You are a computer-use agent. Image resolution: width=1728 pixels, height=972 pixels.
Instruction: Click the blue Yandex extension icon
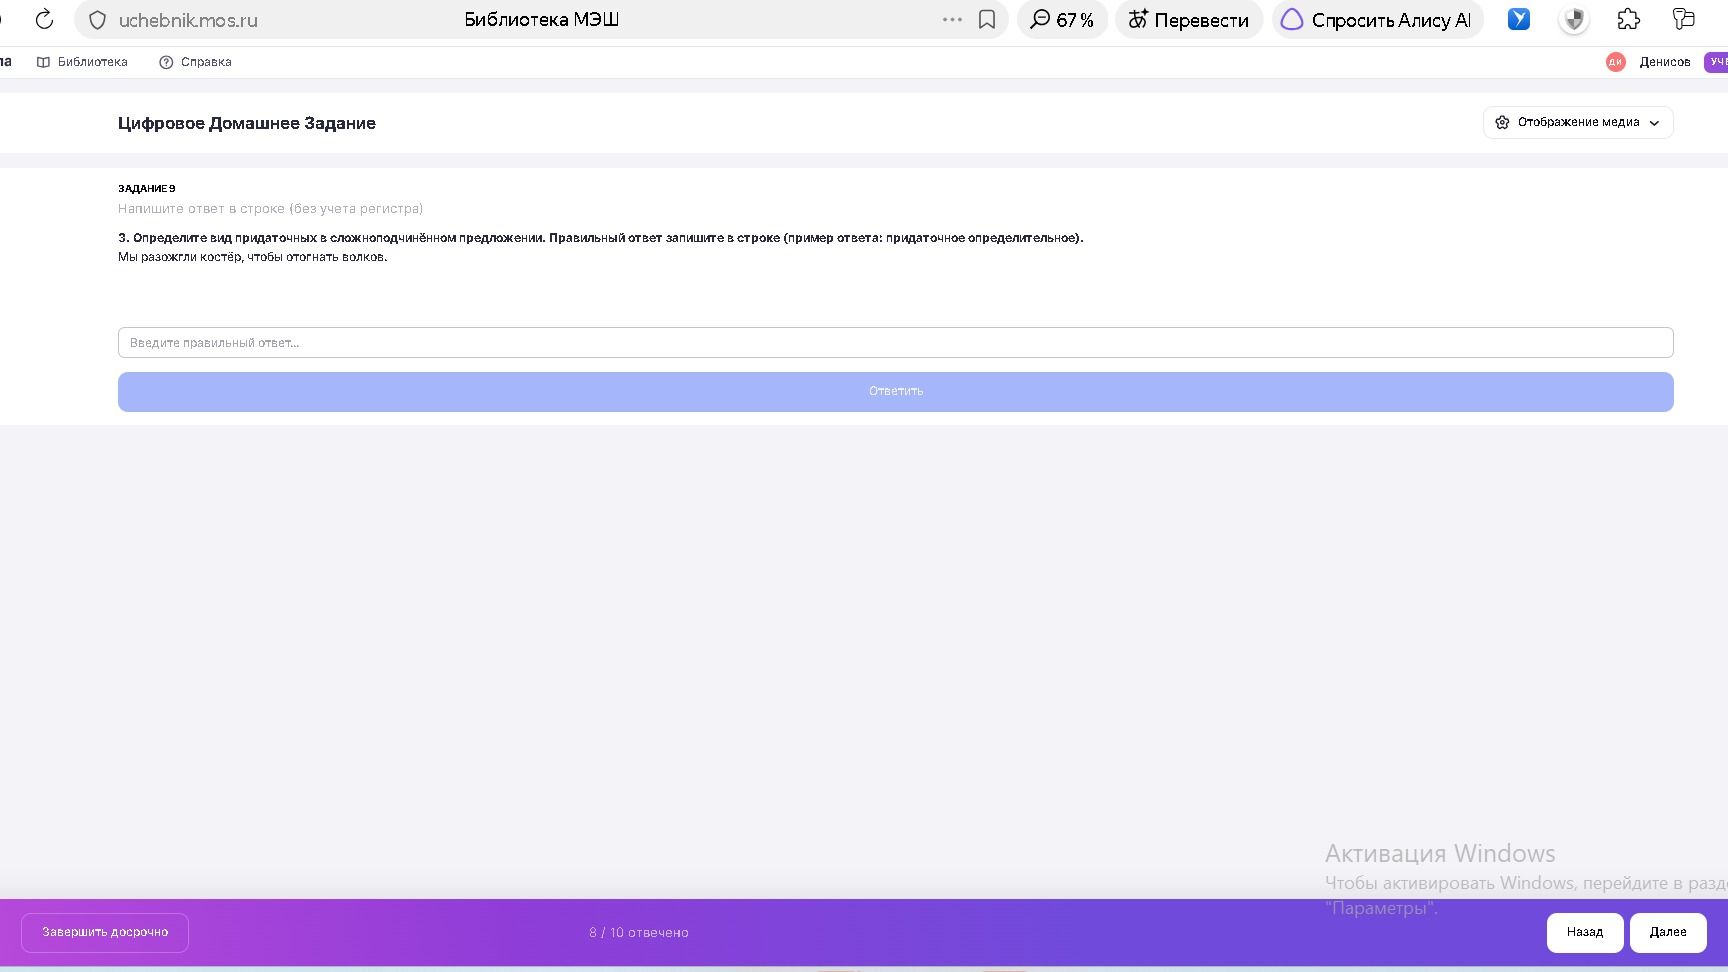click(x=1519, y=19)
